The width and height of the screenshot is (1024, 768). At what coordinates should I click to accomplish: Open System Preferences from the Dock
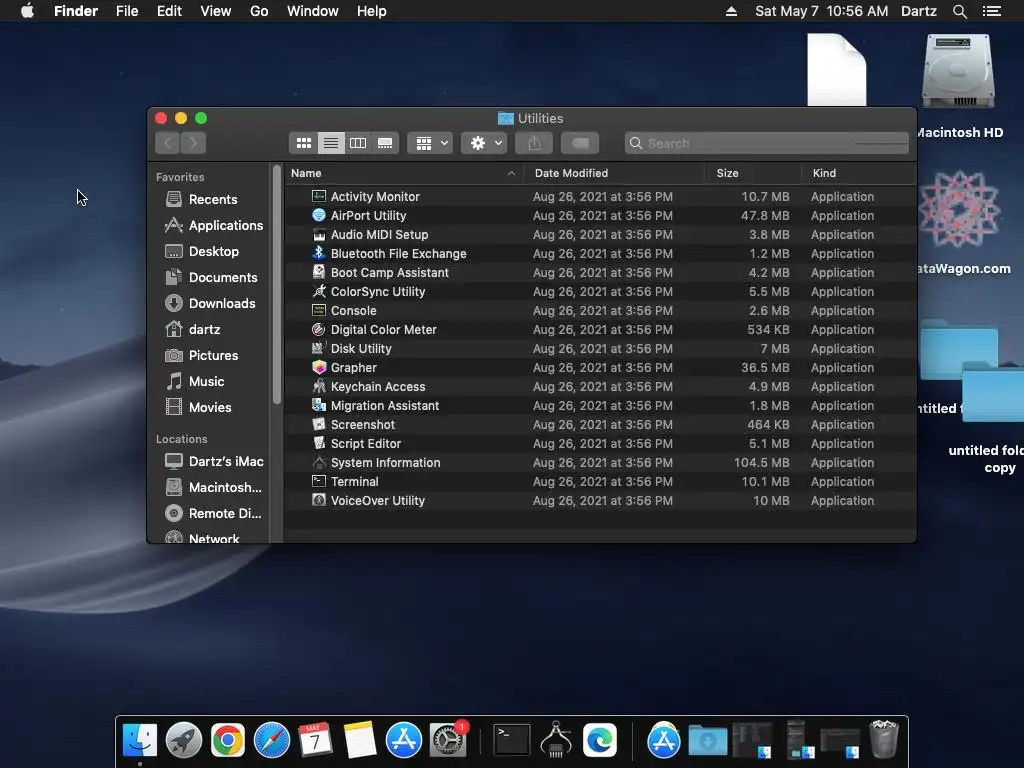[448, 741]
